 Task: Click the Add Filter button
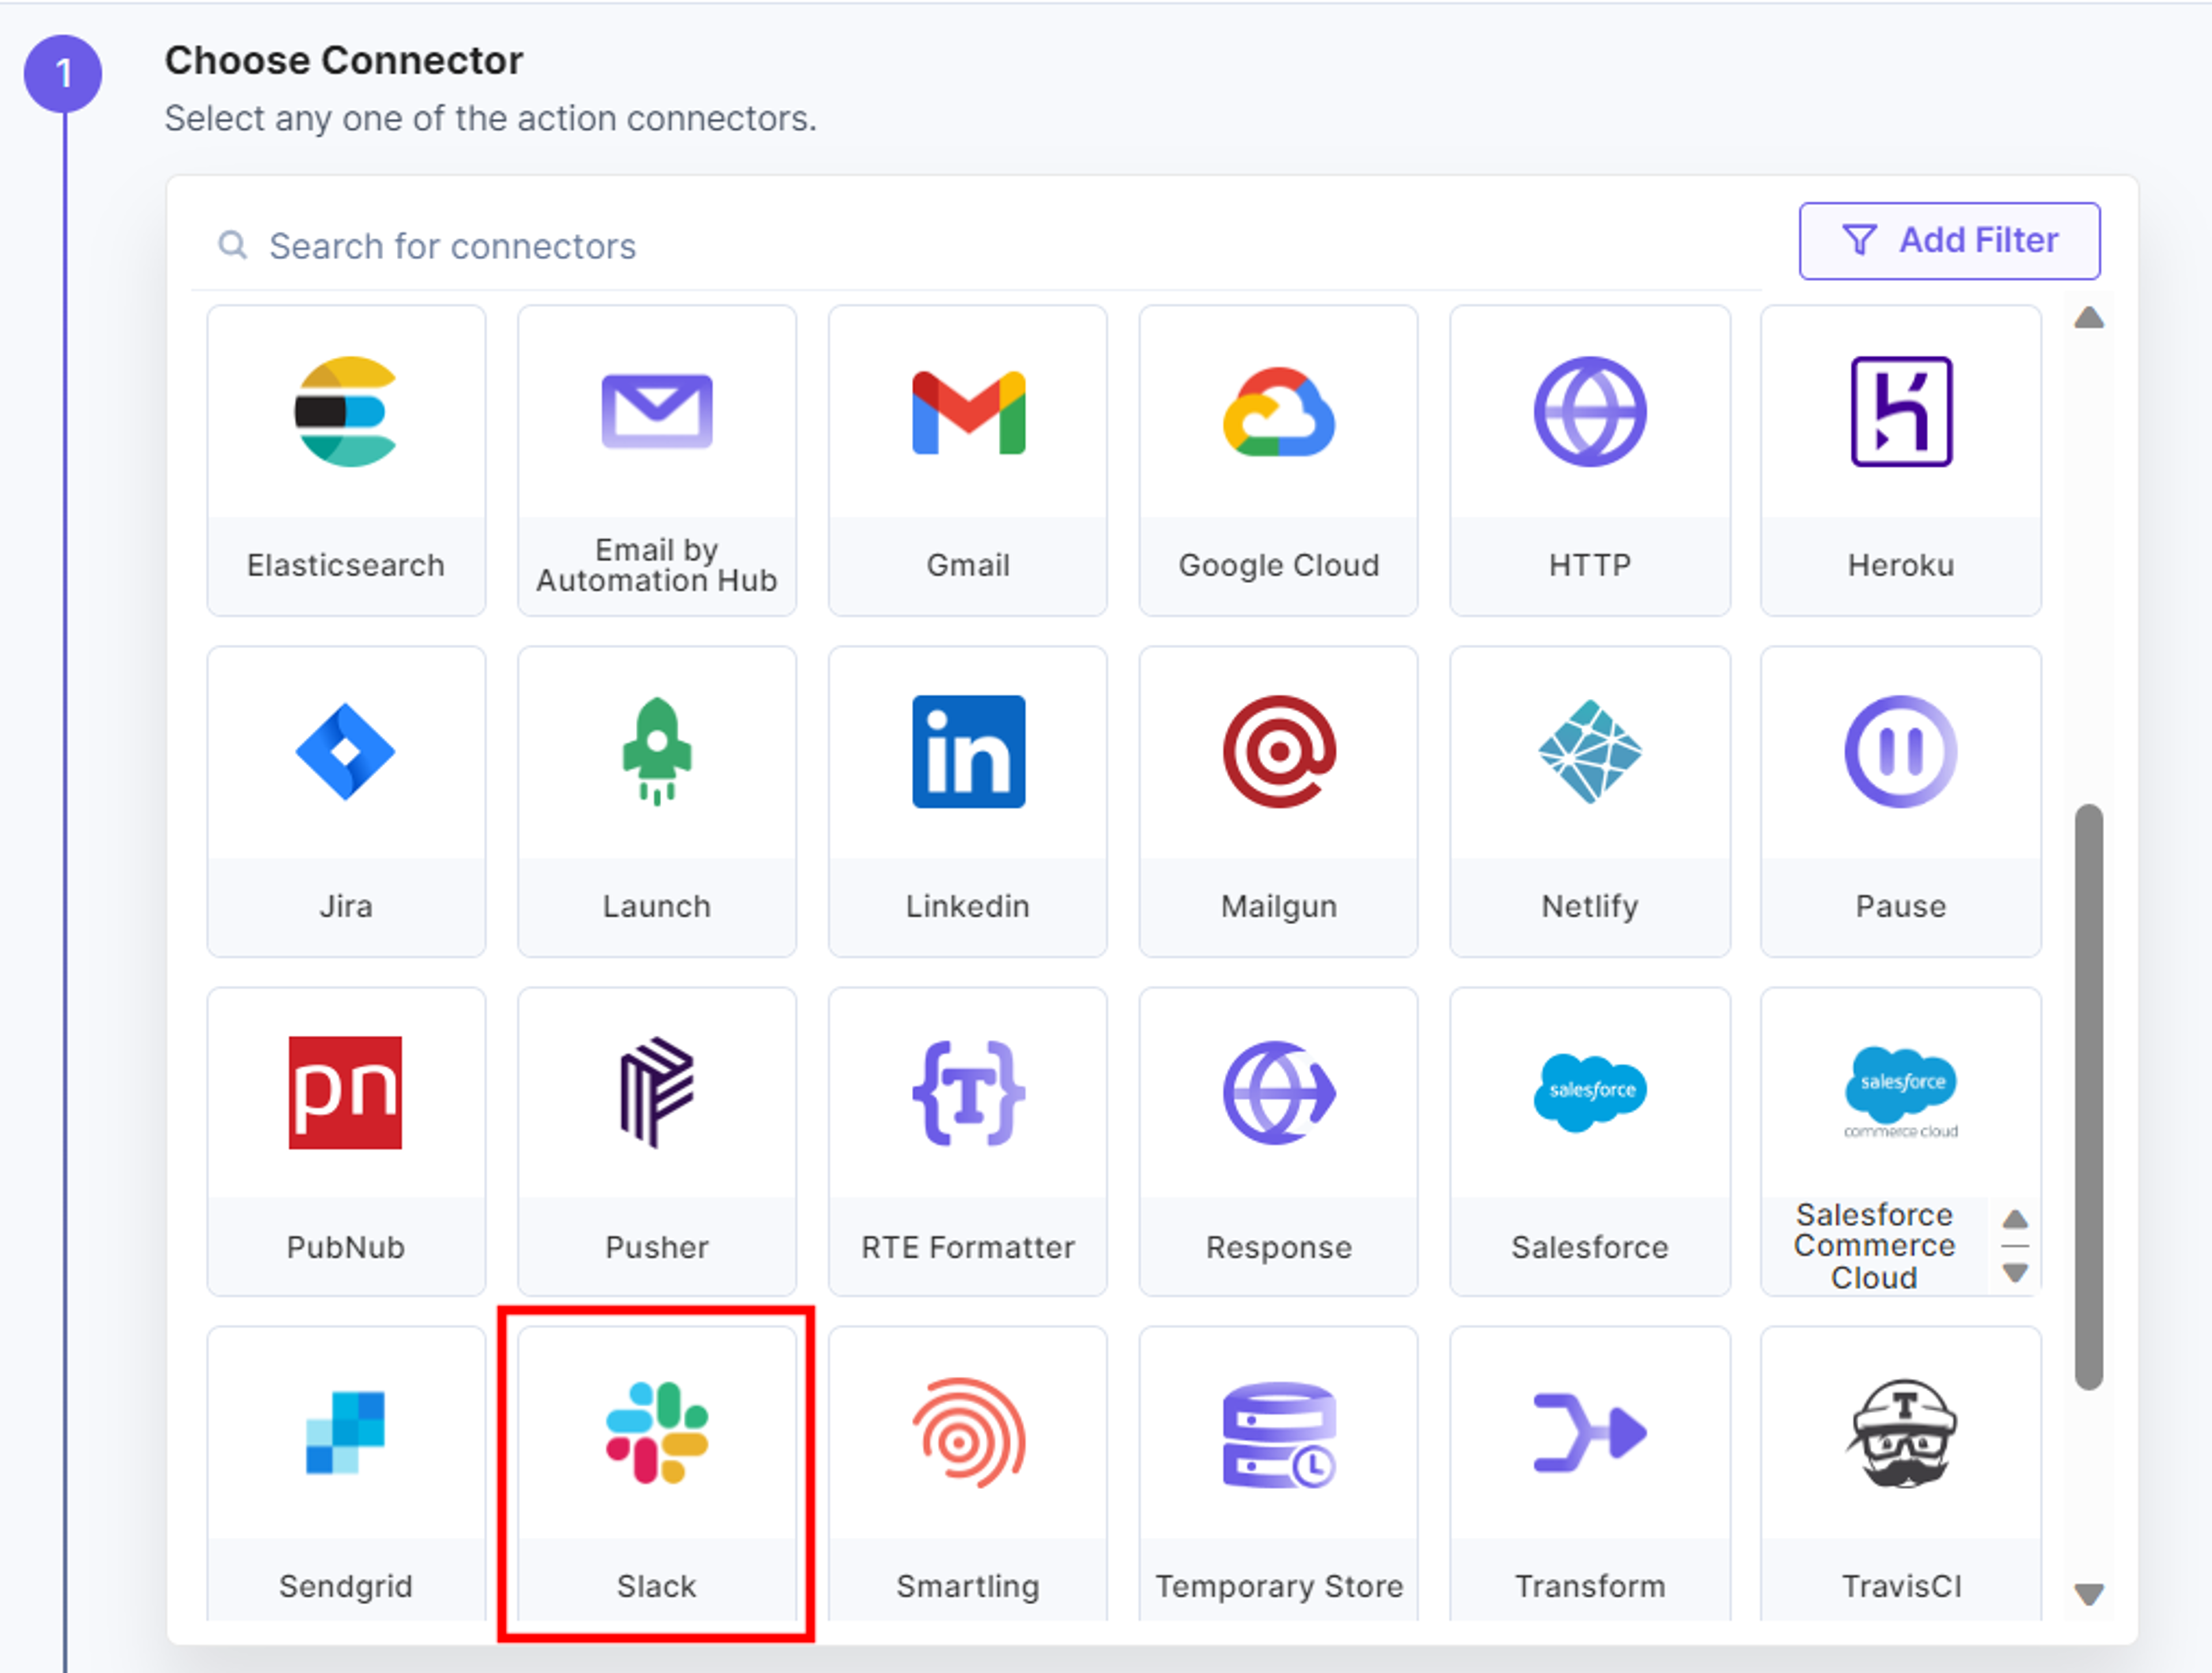pos(1949,241)
